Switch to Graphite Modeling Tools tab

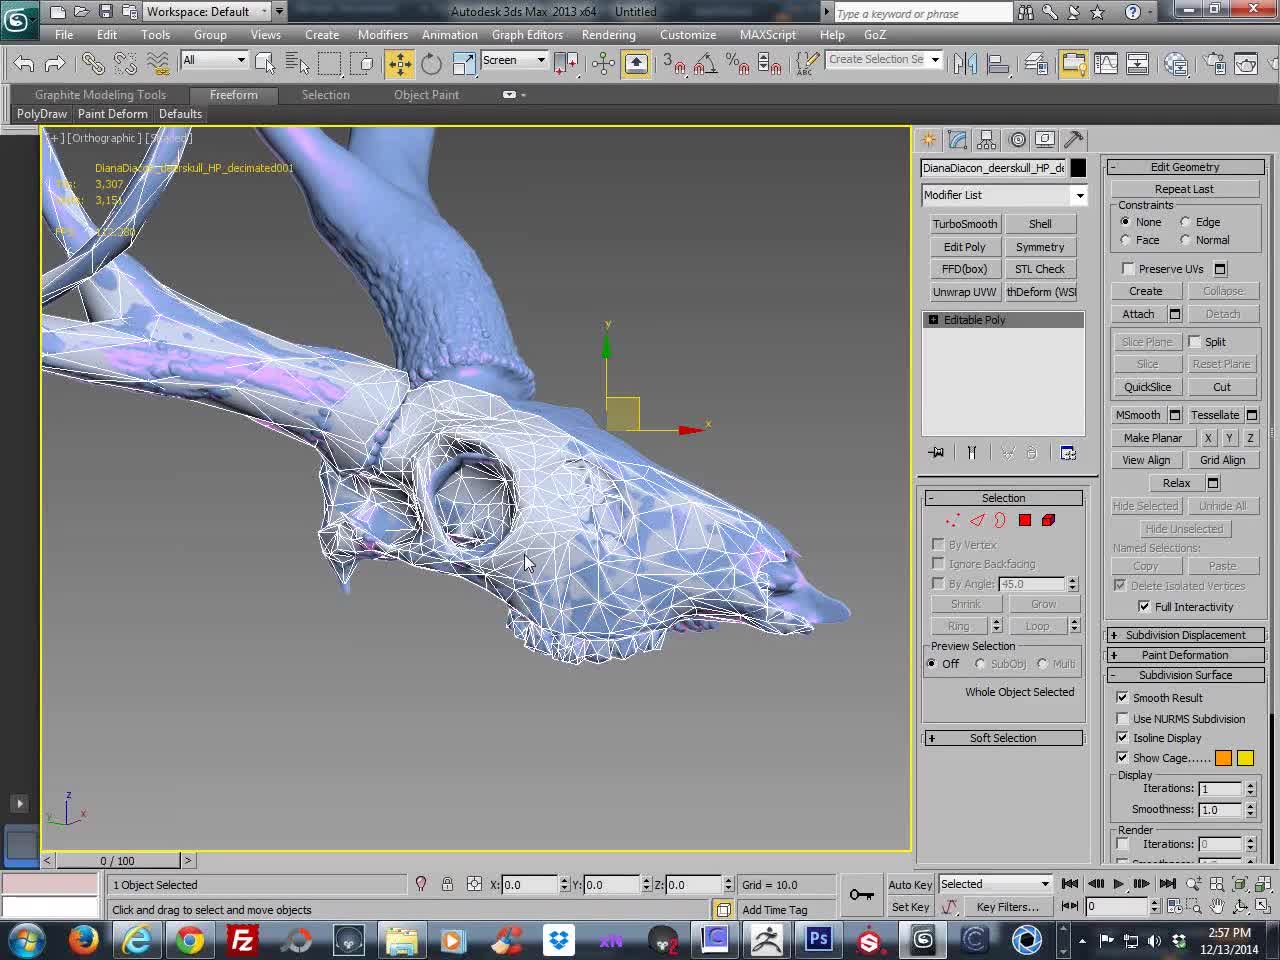tap(100, 95)
